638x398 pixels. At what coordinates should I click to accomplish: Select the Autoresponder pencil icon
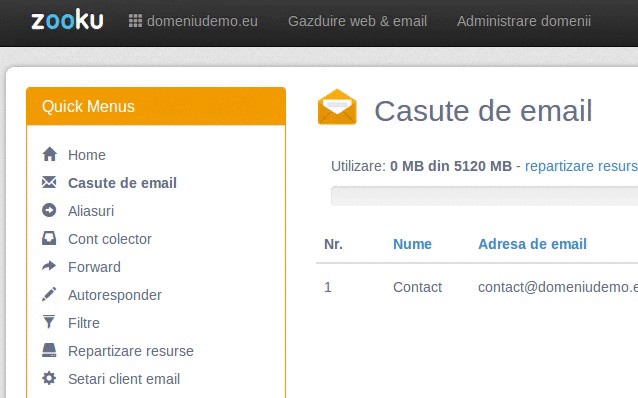point(49,294)
